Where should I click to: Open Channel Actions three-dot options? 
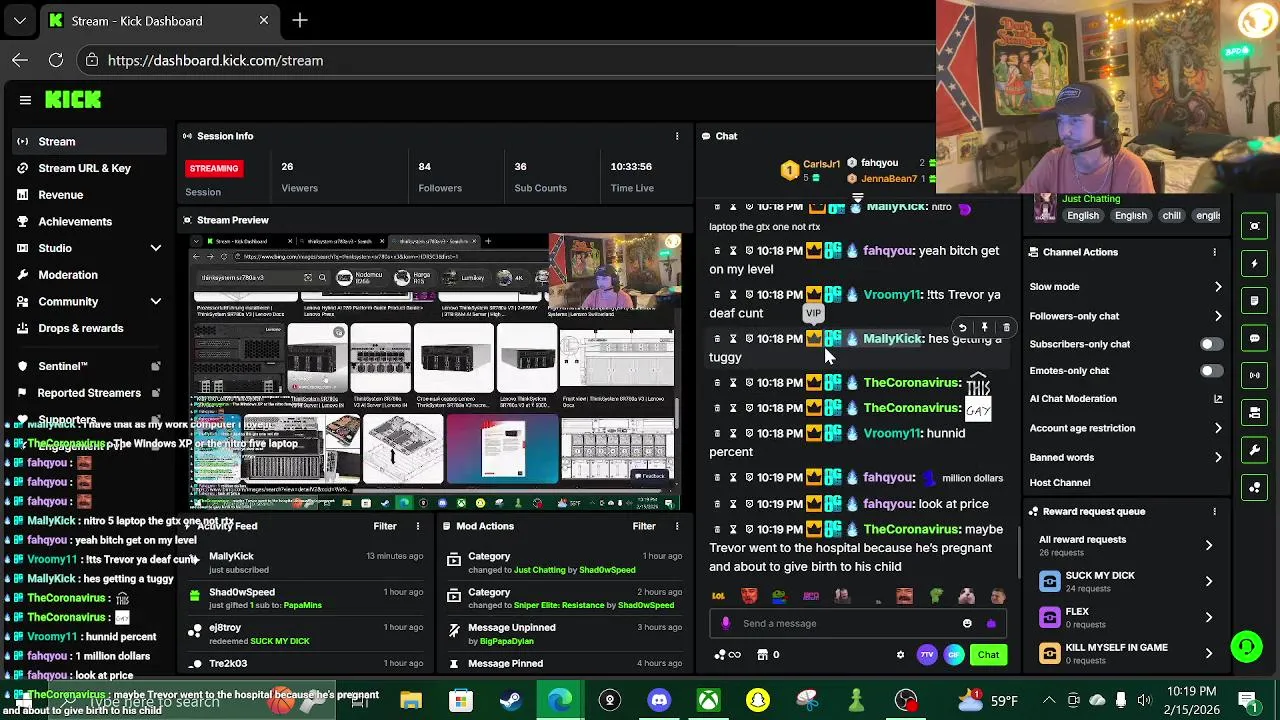1214,252
